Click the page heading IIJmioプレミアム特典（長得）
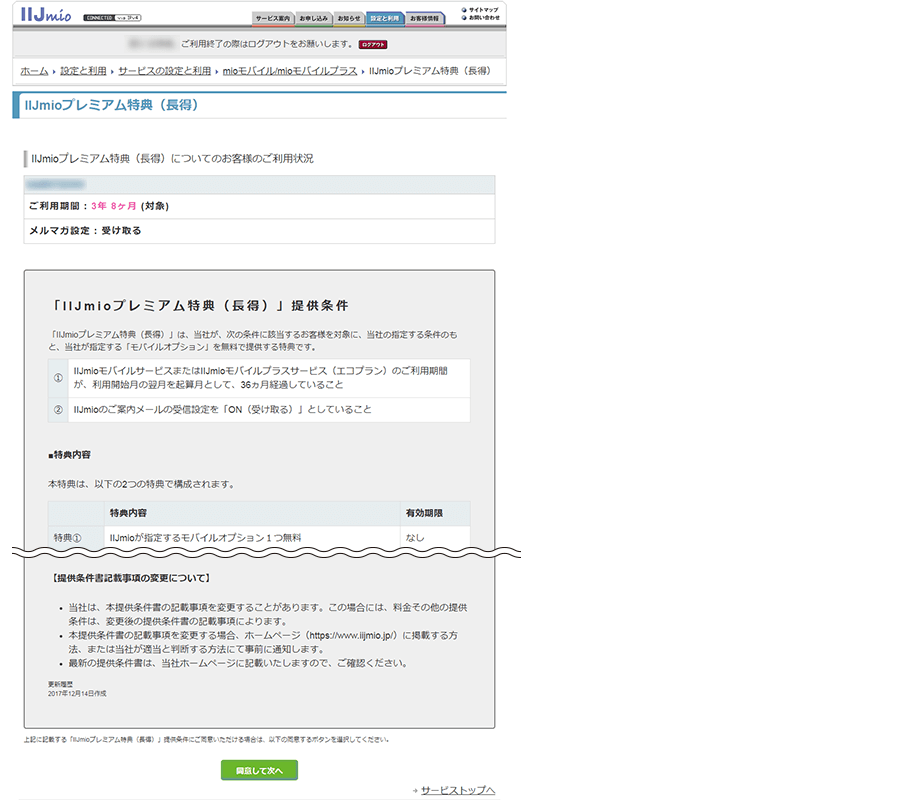This screenshot has width=920, height=800. (x=111, y=105)
